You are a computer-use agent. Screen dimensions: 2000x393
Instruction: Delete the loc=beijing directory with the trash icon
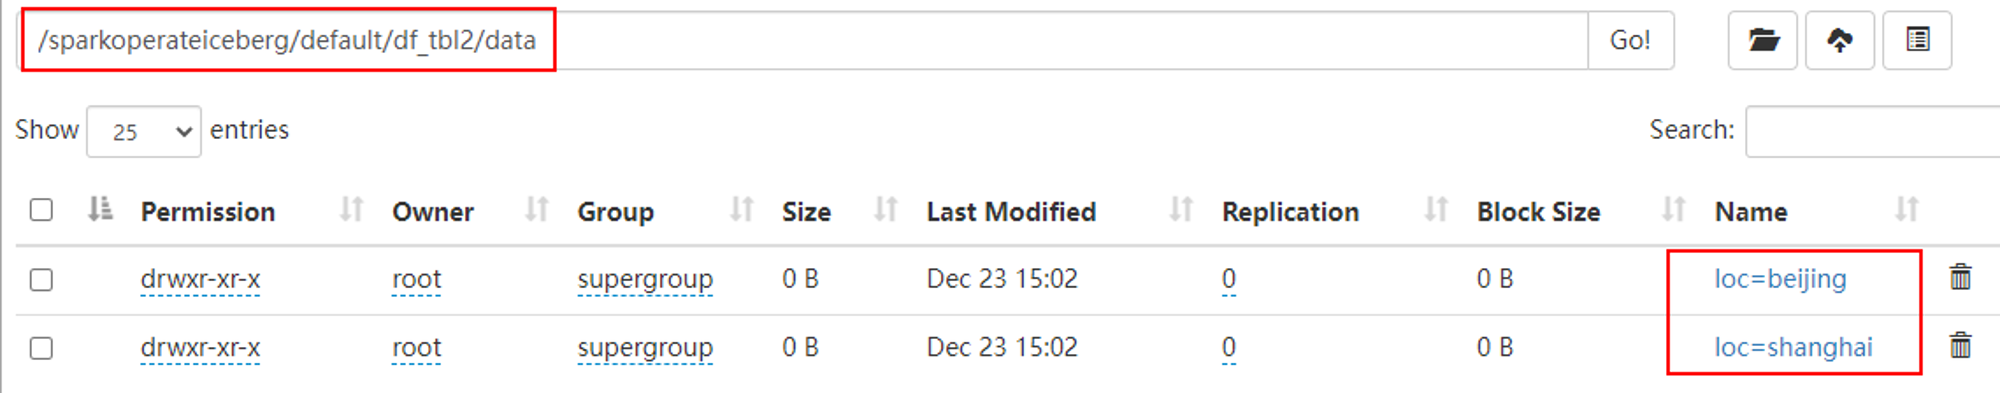pos(1960,277)
